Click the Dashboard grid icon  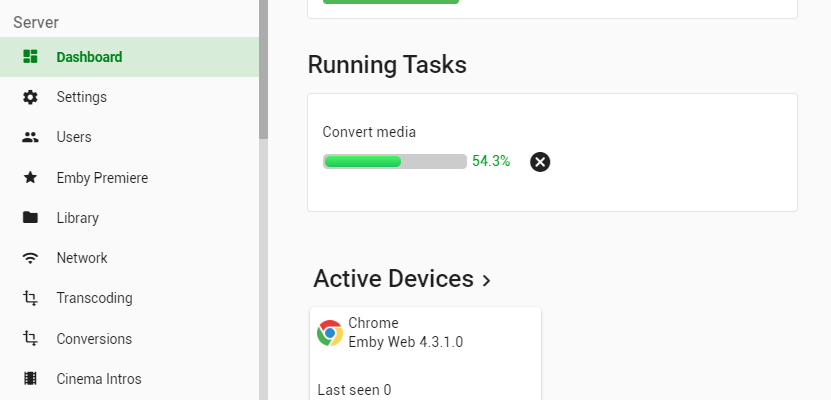(31, 57)
